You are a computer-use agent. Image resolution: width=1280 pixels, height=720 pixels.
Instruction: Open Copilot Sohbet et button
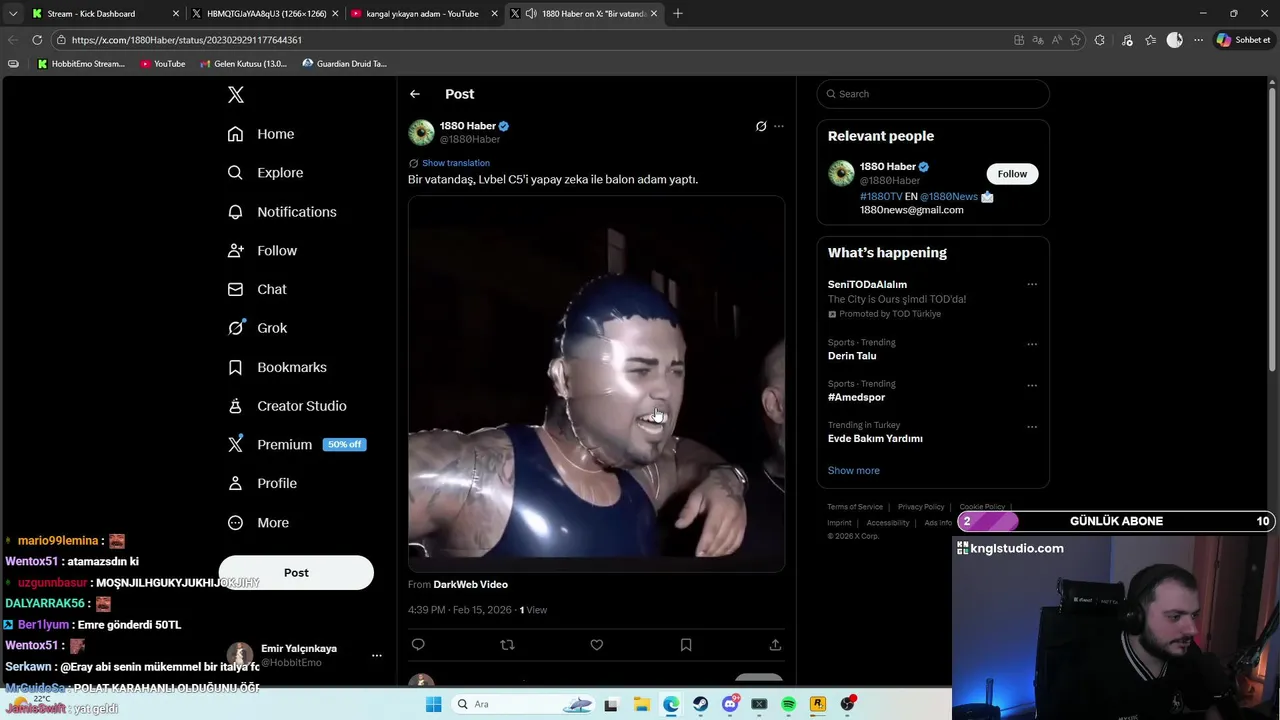pyautogui.click(x=1244, y=40)
